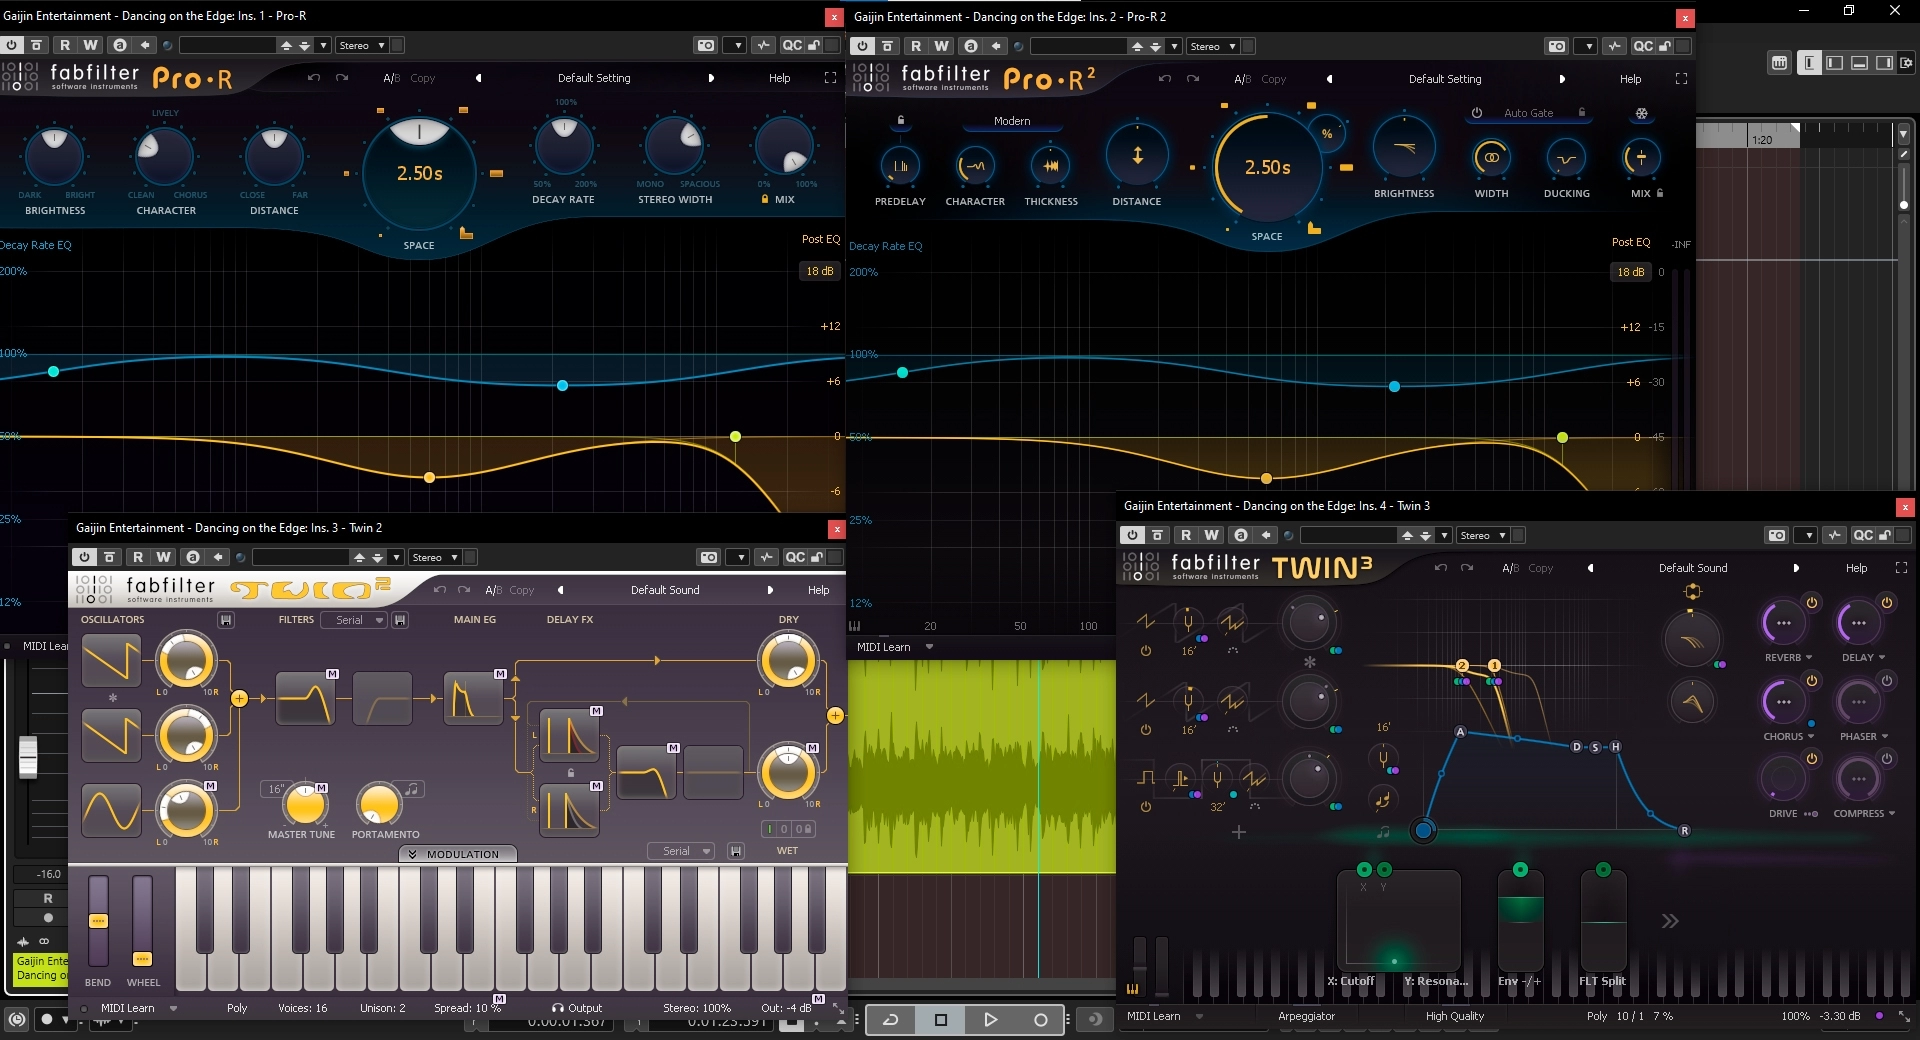
Task: Open Help menu in Pro-R
Action: (x=779, y=78)
